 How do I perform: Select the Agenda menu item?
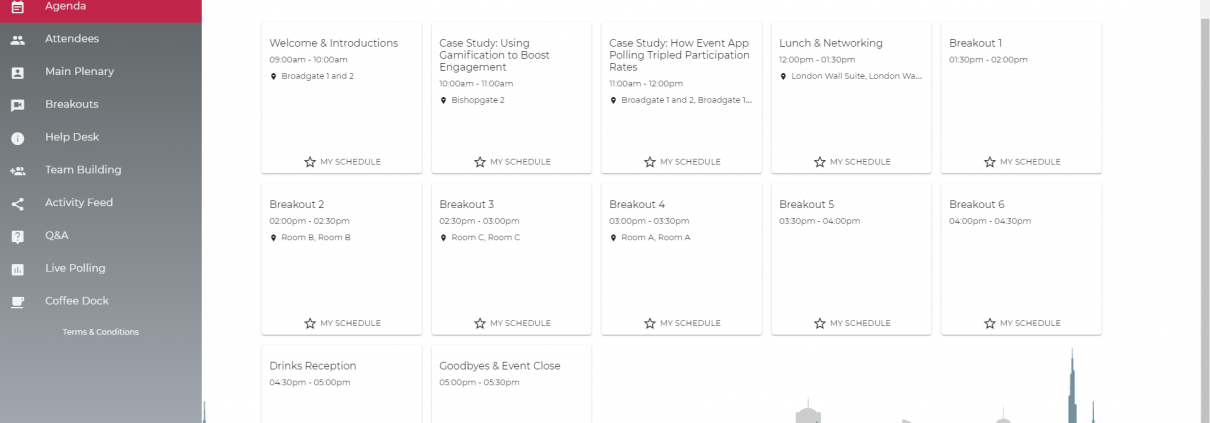(100, 9)
